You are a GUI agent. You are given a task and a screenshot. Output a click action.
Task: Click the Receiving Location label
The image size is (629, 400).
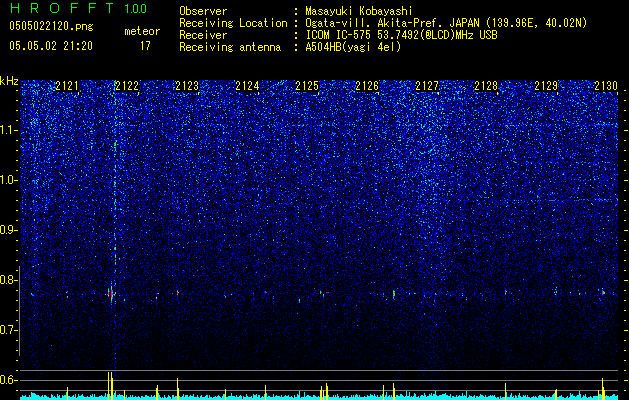pyautogui.click(x=233, y=23)
